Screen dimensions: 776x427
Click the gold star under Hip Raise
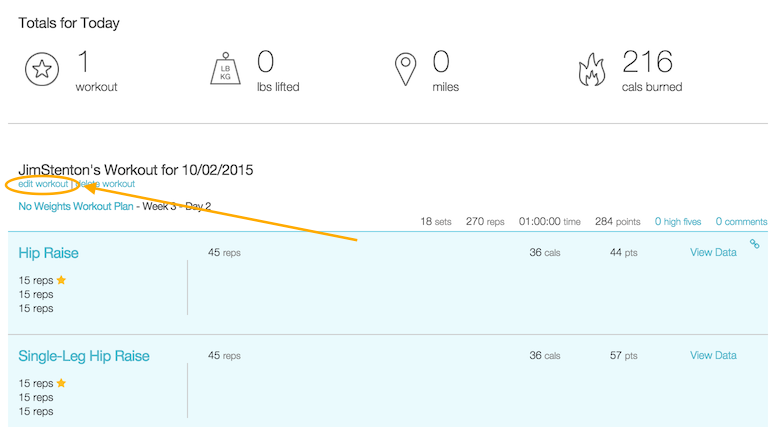(62, 280)
